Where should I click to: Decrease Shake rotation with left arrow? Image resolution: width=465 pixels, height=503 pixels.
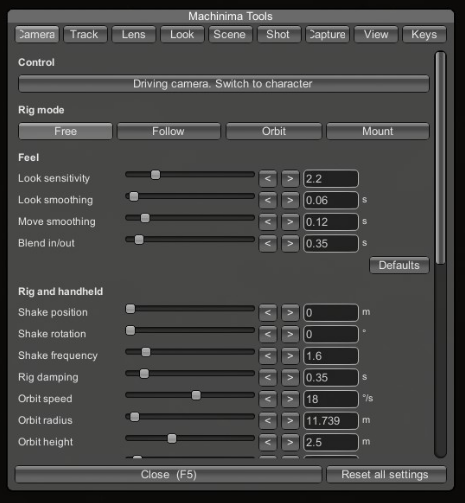click(x=268, y=334)
